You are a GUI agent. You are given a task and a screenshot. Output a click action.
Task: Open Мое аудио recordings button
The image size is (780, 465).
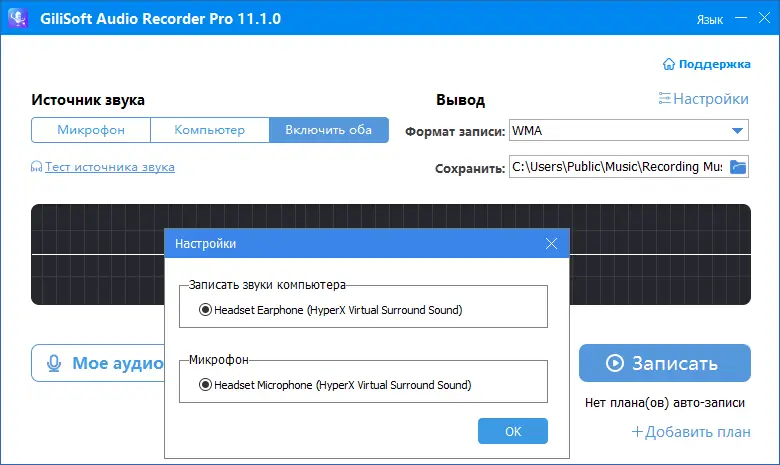[98, 363]
